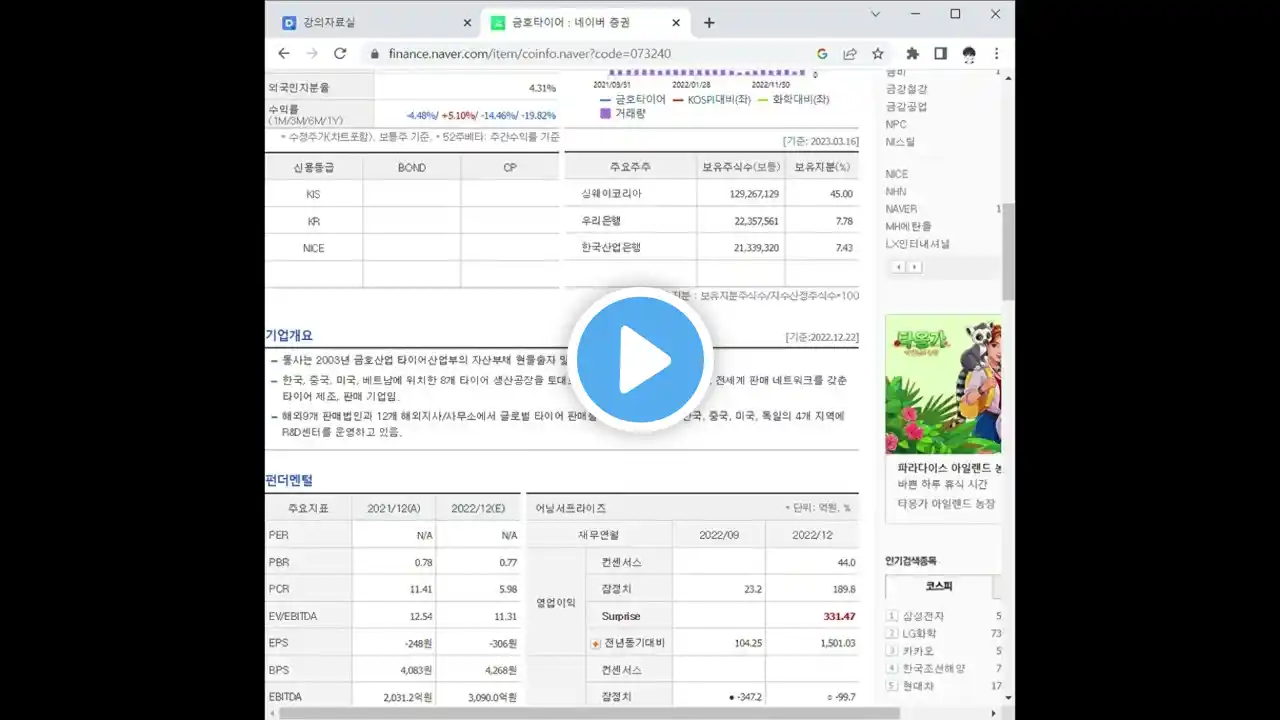Open 금강공업 in the right sidebar list
1280x720 pixels.
(906, 106)
